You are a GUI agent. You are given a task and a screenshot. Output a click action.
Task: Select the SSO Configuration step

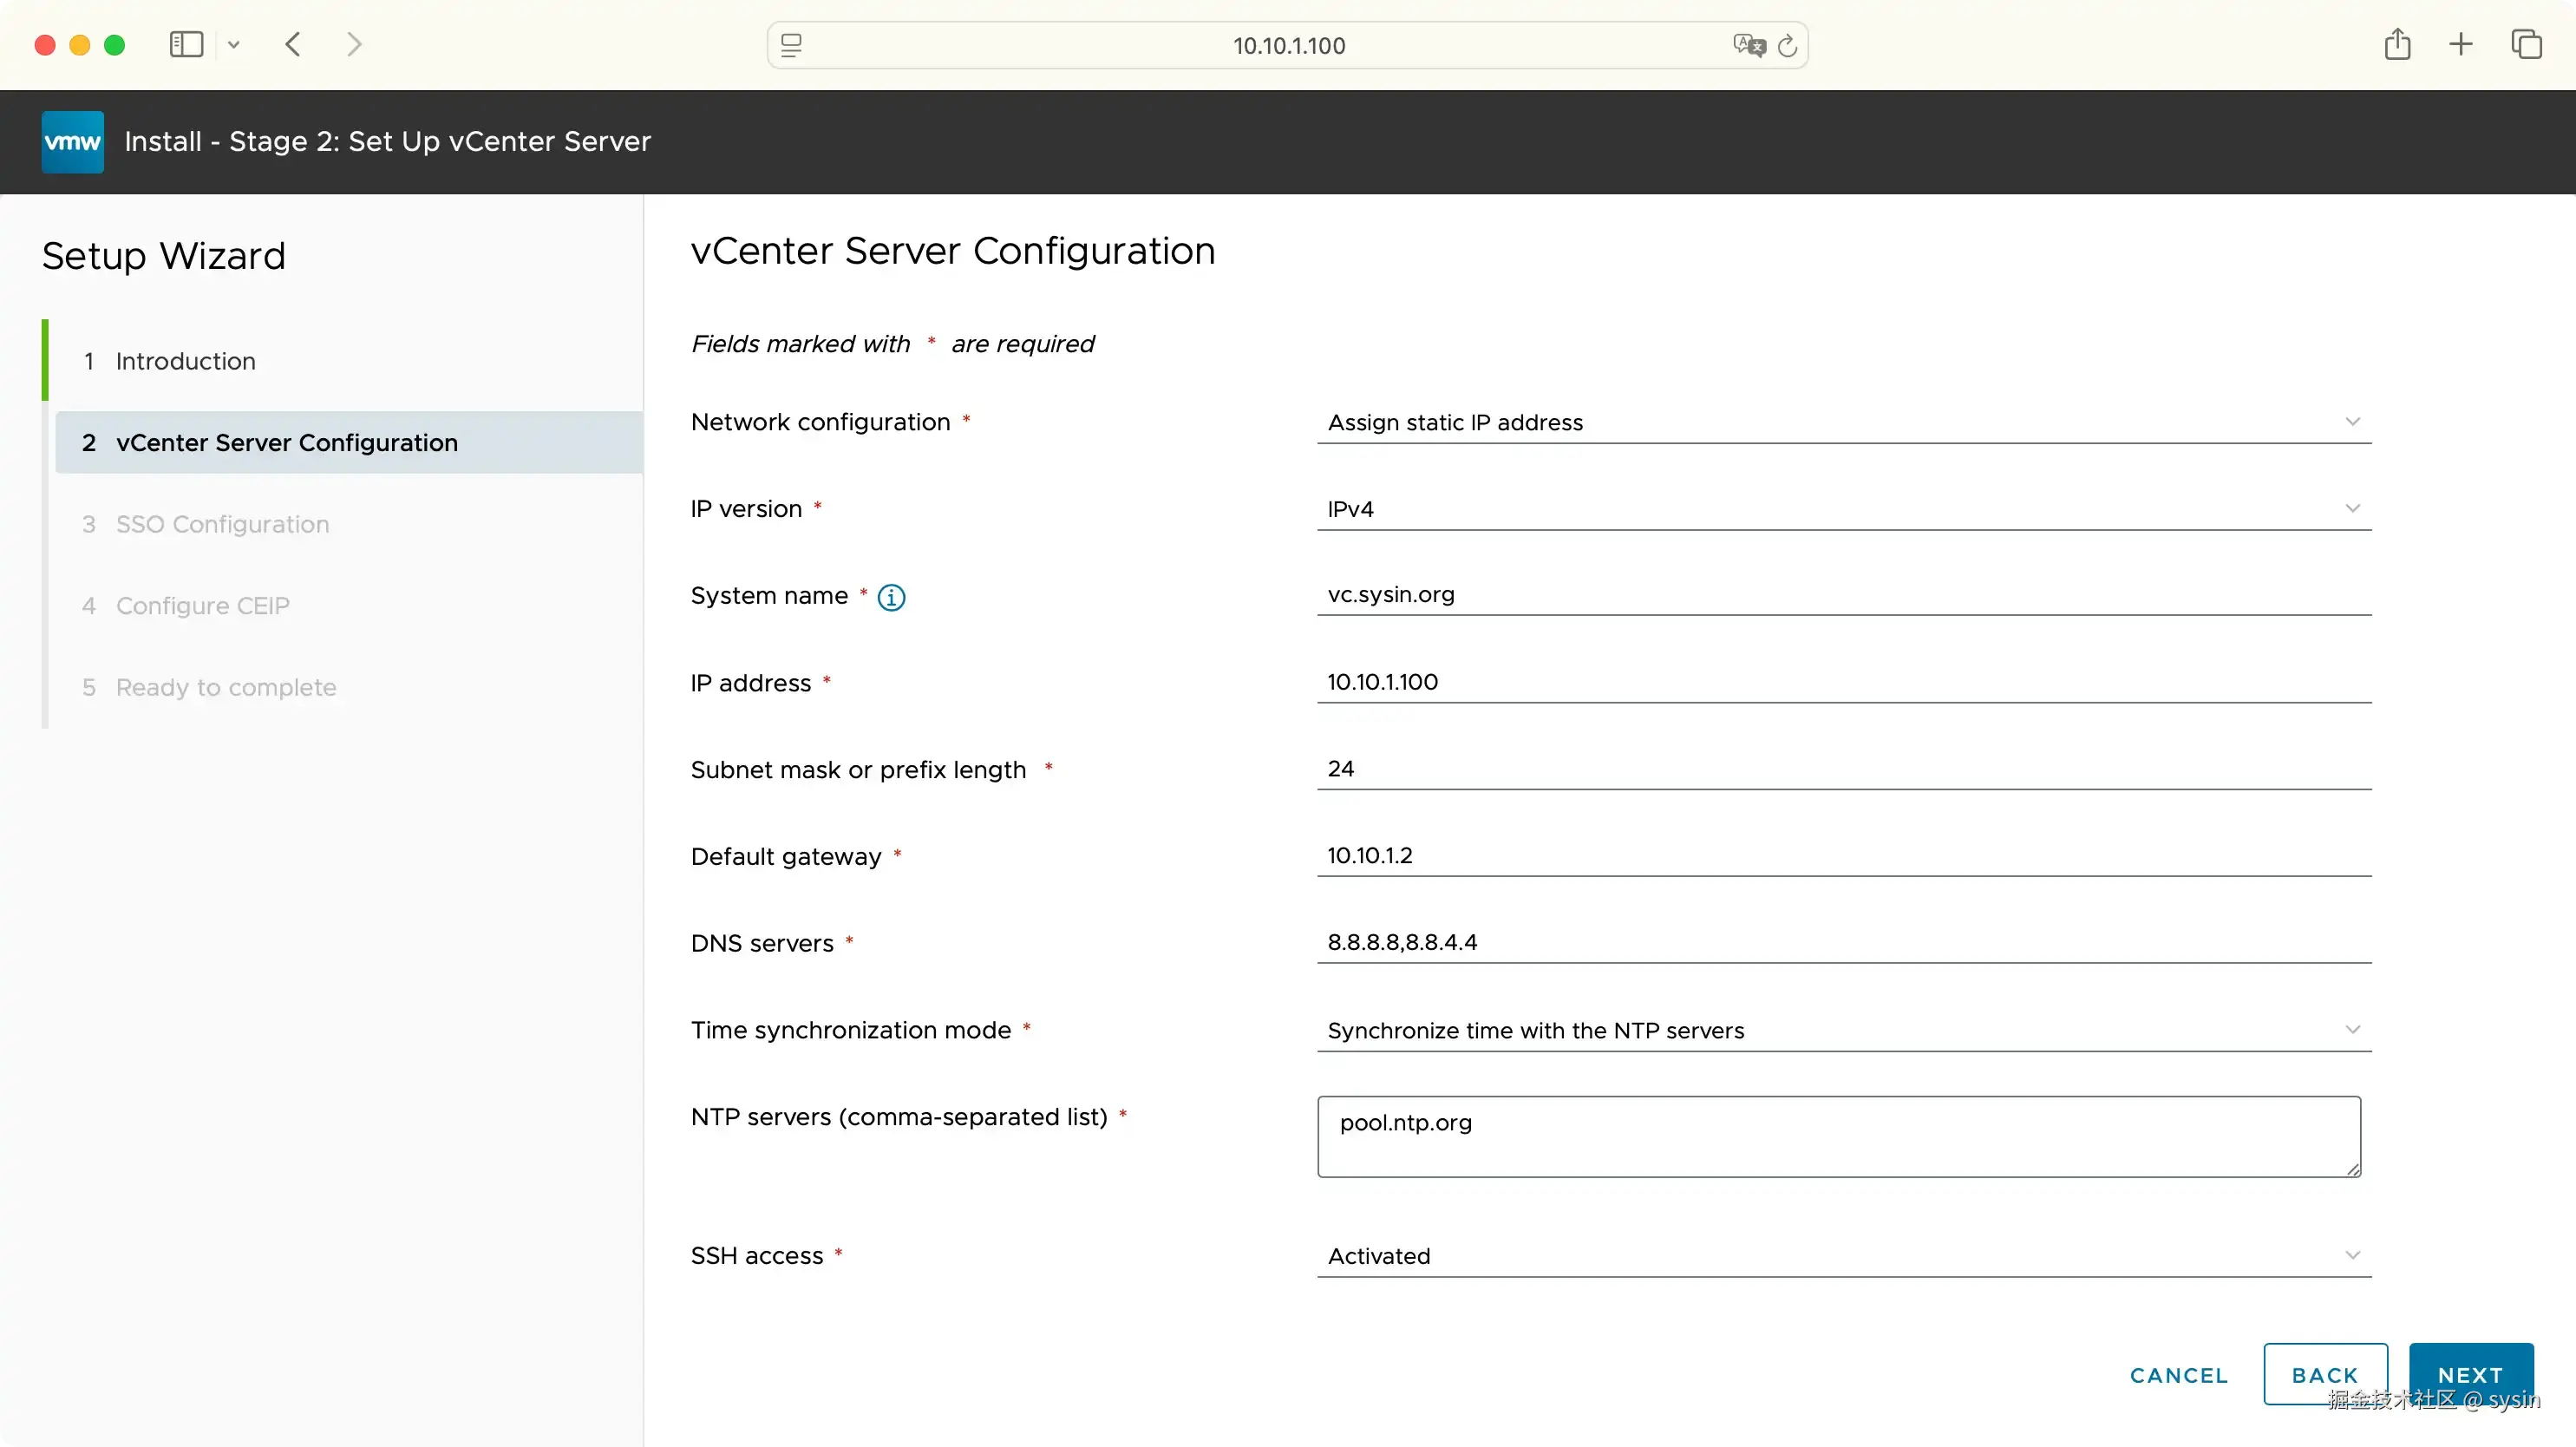pyautogui.click(x=221, y=524)
